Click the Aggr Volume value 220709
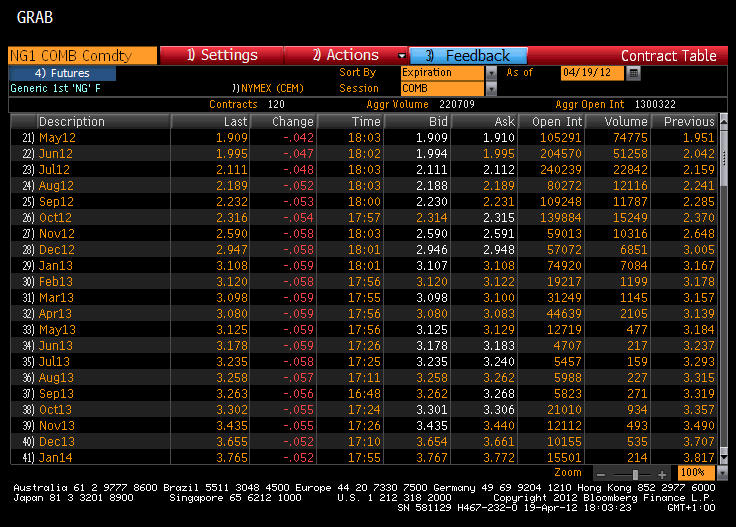 pos(457,104)
